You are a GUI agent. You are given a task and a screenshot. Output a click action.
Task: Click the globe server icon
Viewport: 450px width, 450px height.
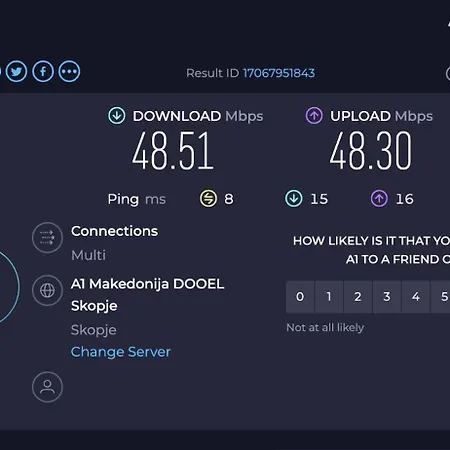click(47, 290)
